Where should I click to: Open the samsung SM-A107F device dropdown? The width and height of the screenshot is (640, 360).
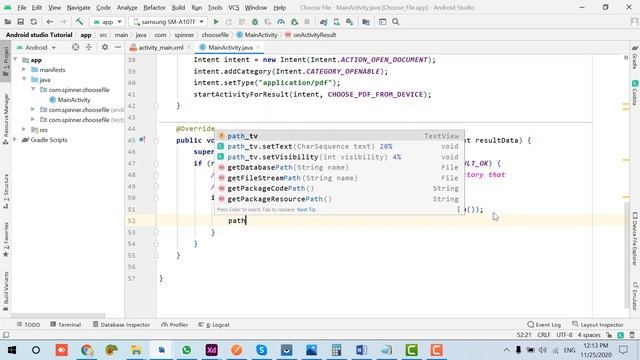169,22
